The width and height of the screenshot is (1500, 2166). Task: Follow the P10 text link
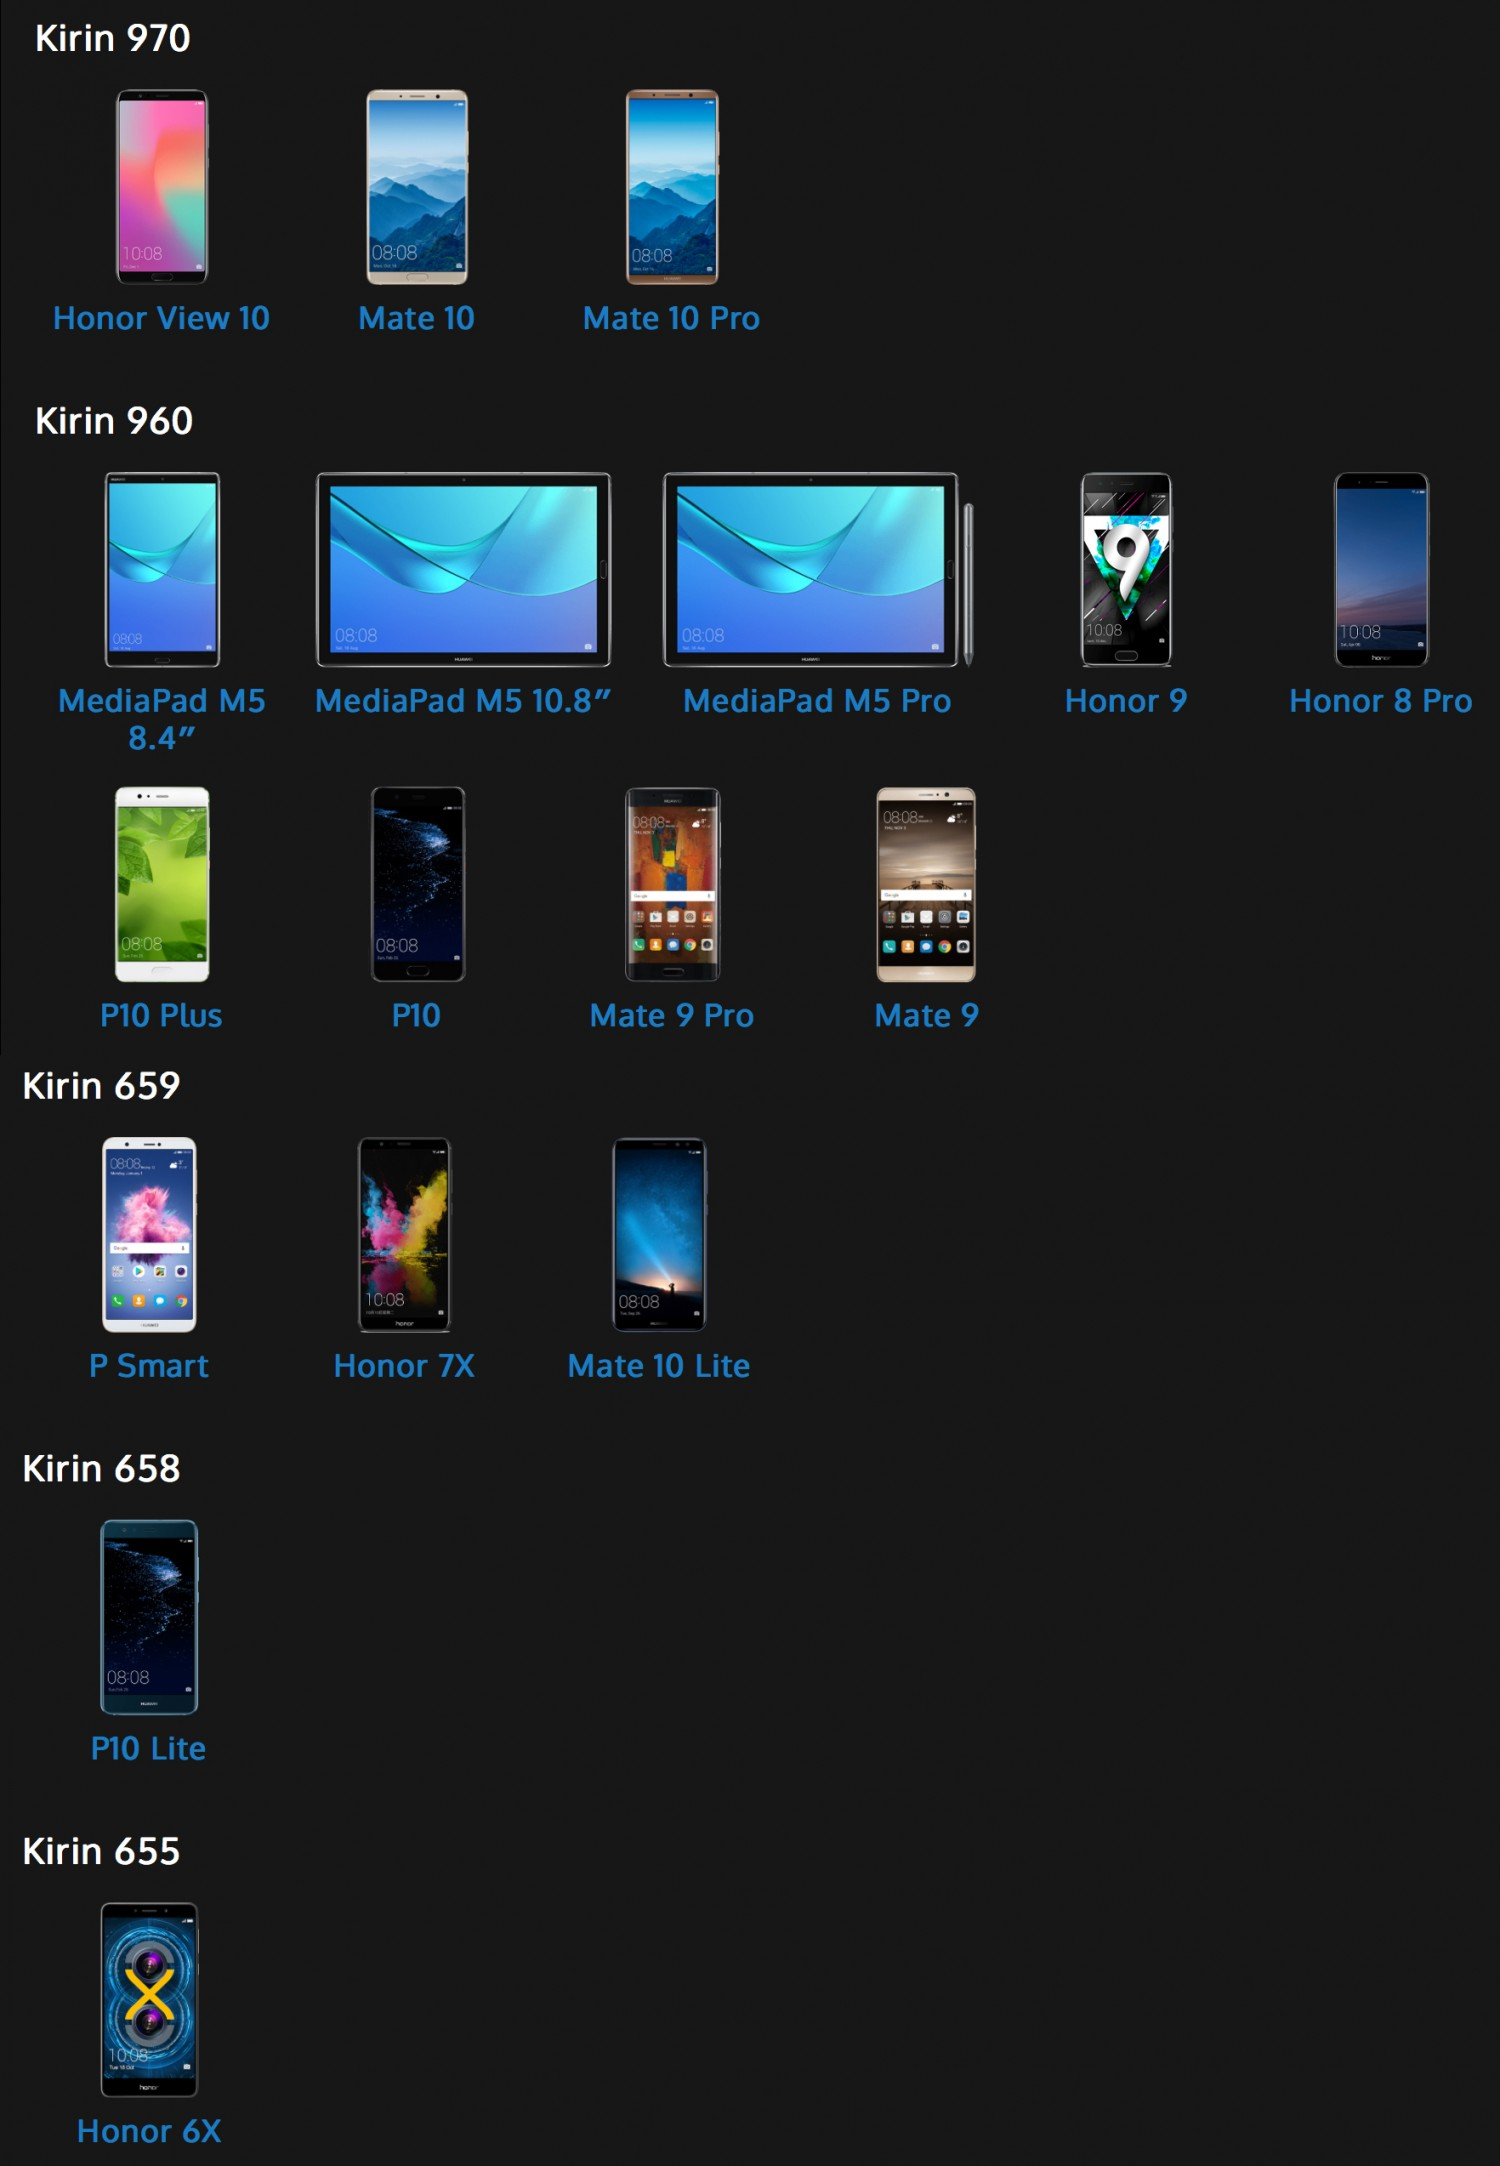(x=416, y=1016)
